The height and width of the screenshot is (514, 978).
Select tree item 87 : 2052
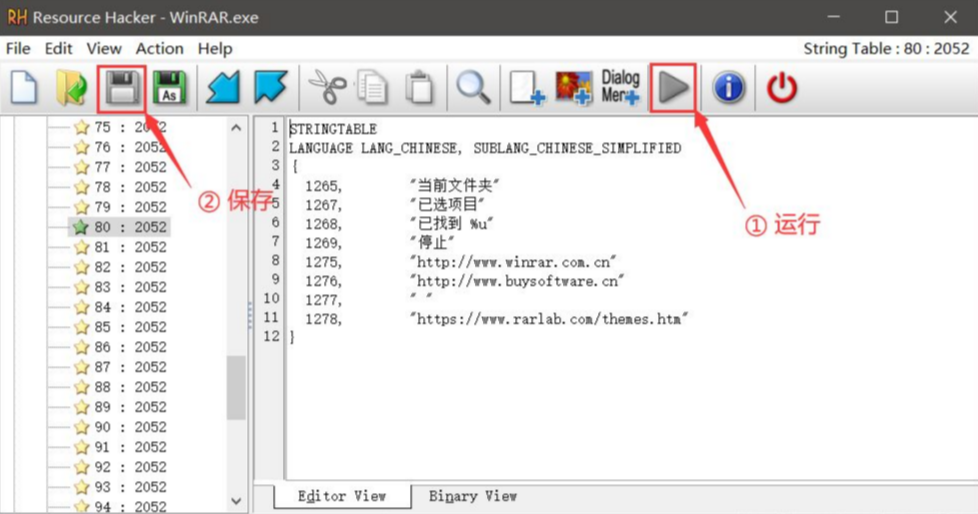pos(120,367)
